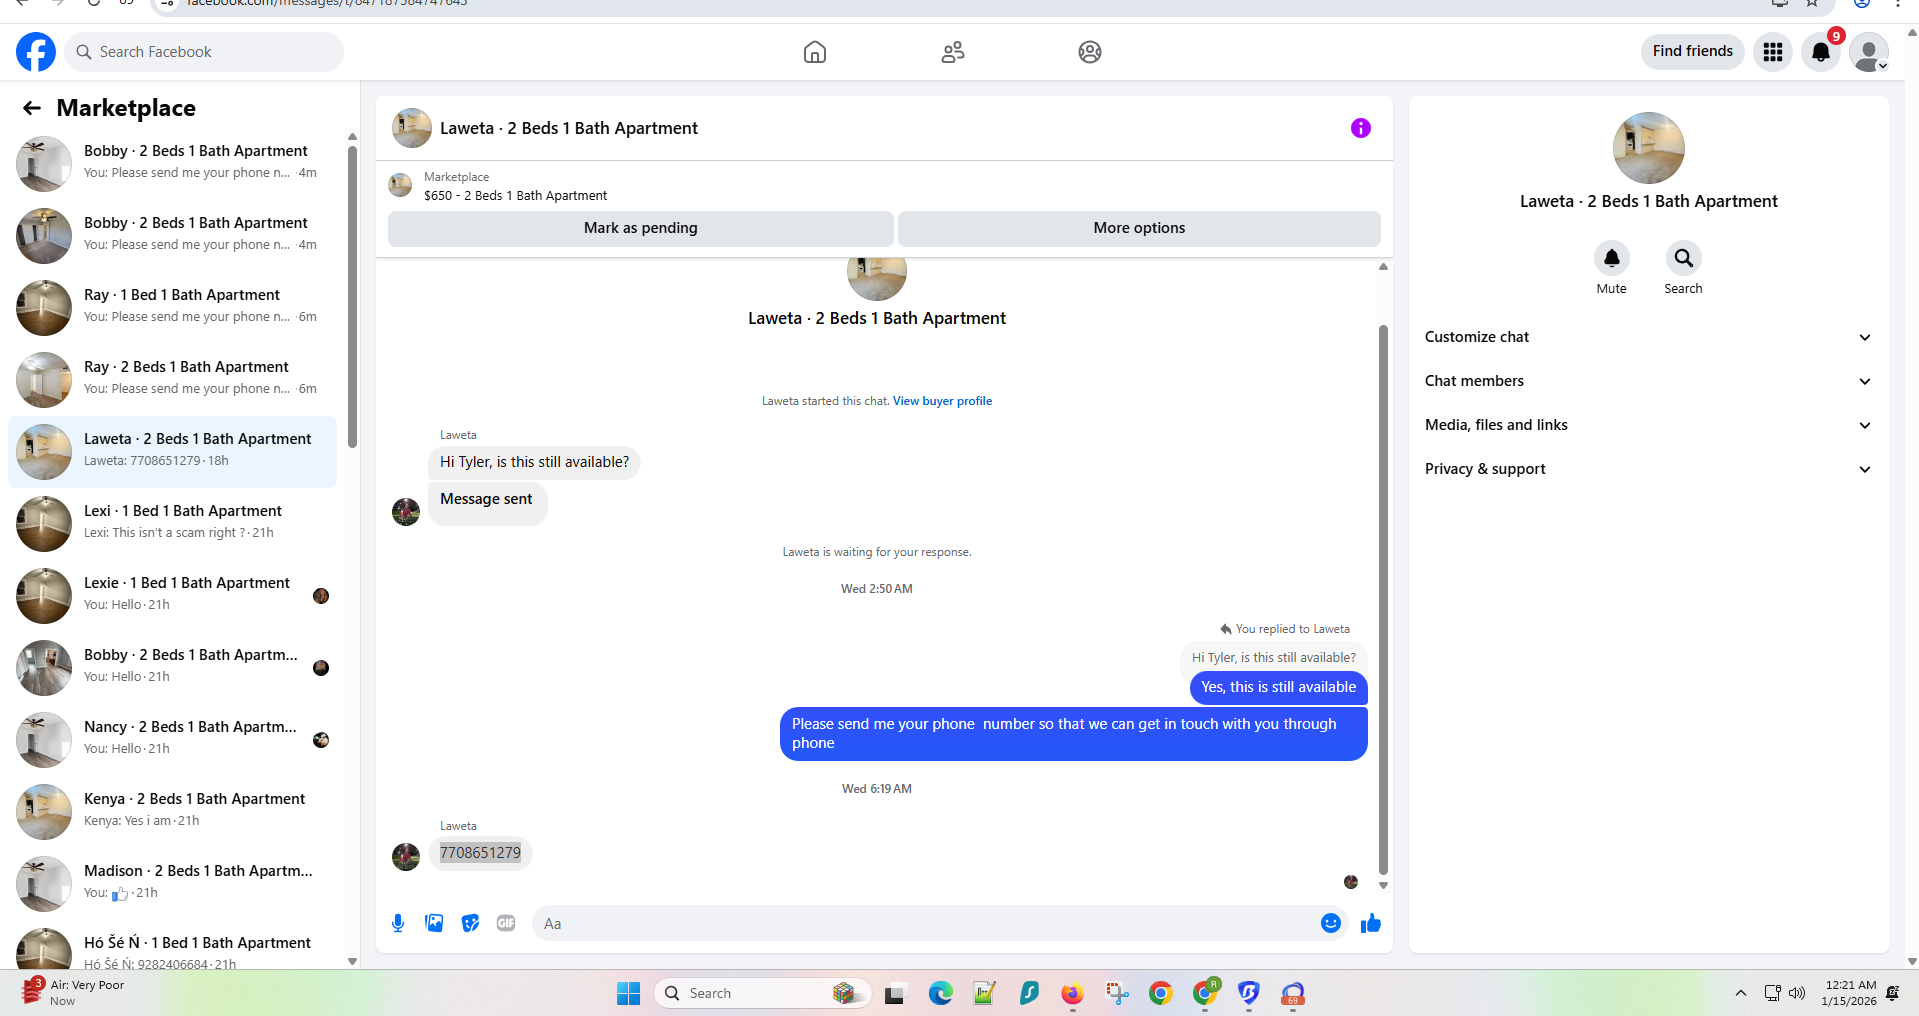Open the Windows Start button

coord(628,993)
